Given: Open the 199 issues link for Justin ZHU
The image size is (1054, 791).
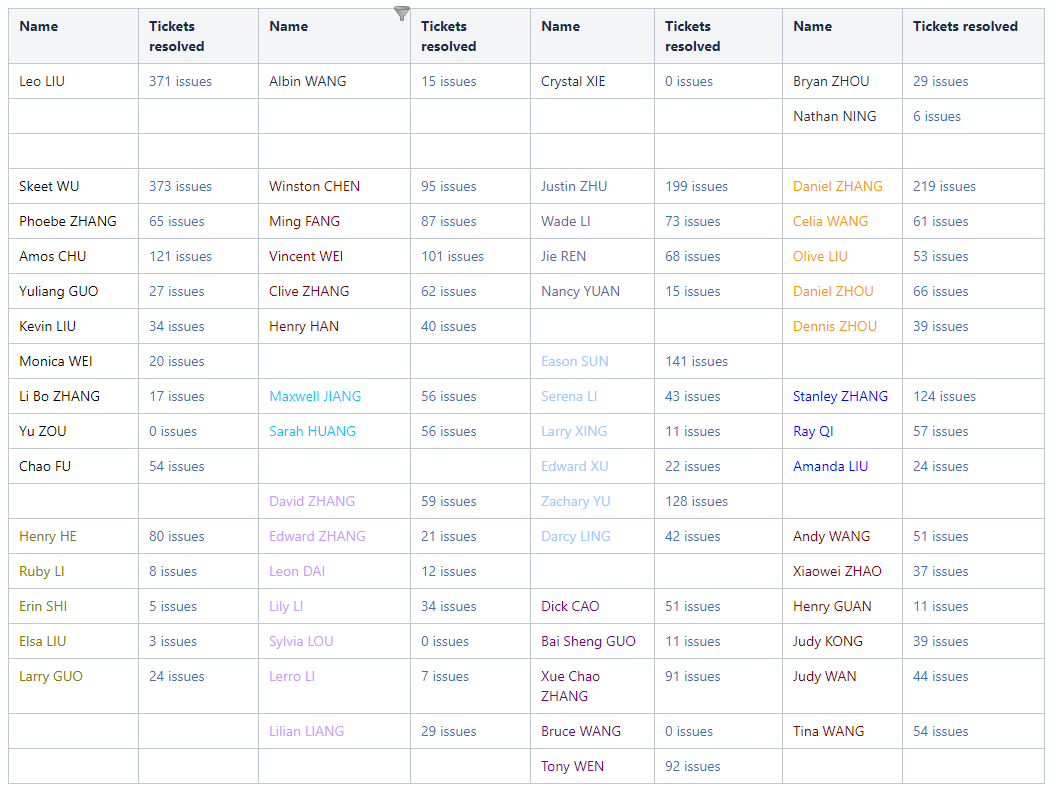Looking at the screenshot, I should coord(696,186).
